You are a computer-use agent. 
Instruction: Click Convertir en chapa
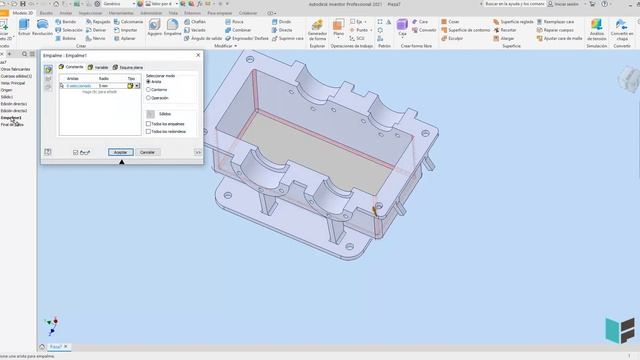tap(622, 30)
